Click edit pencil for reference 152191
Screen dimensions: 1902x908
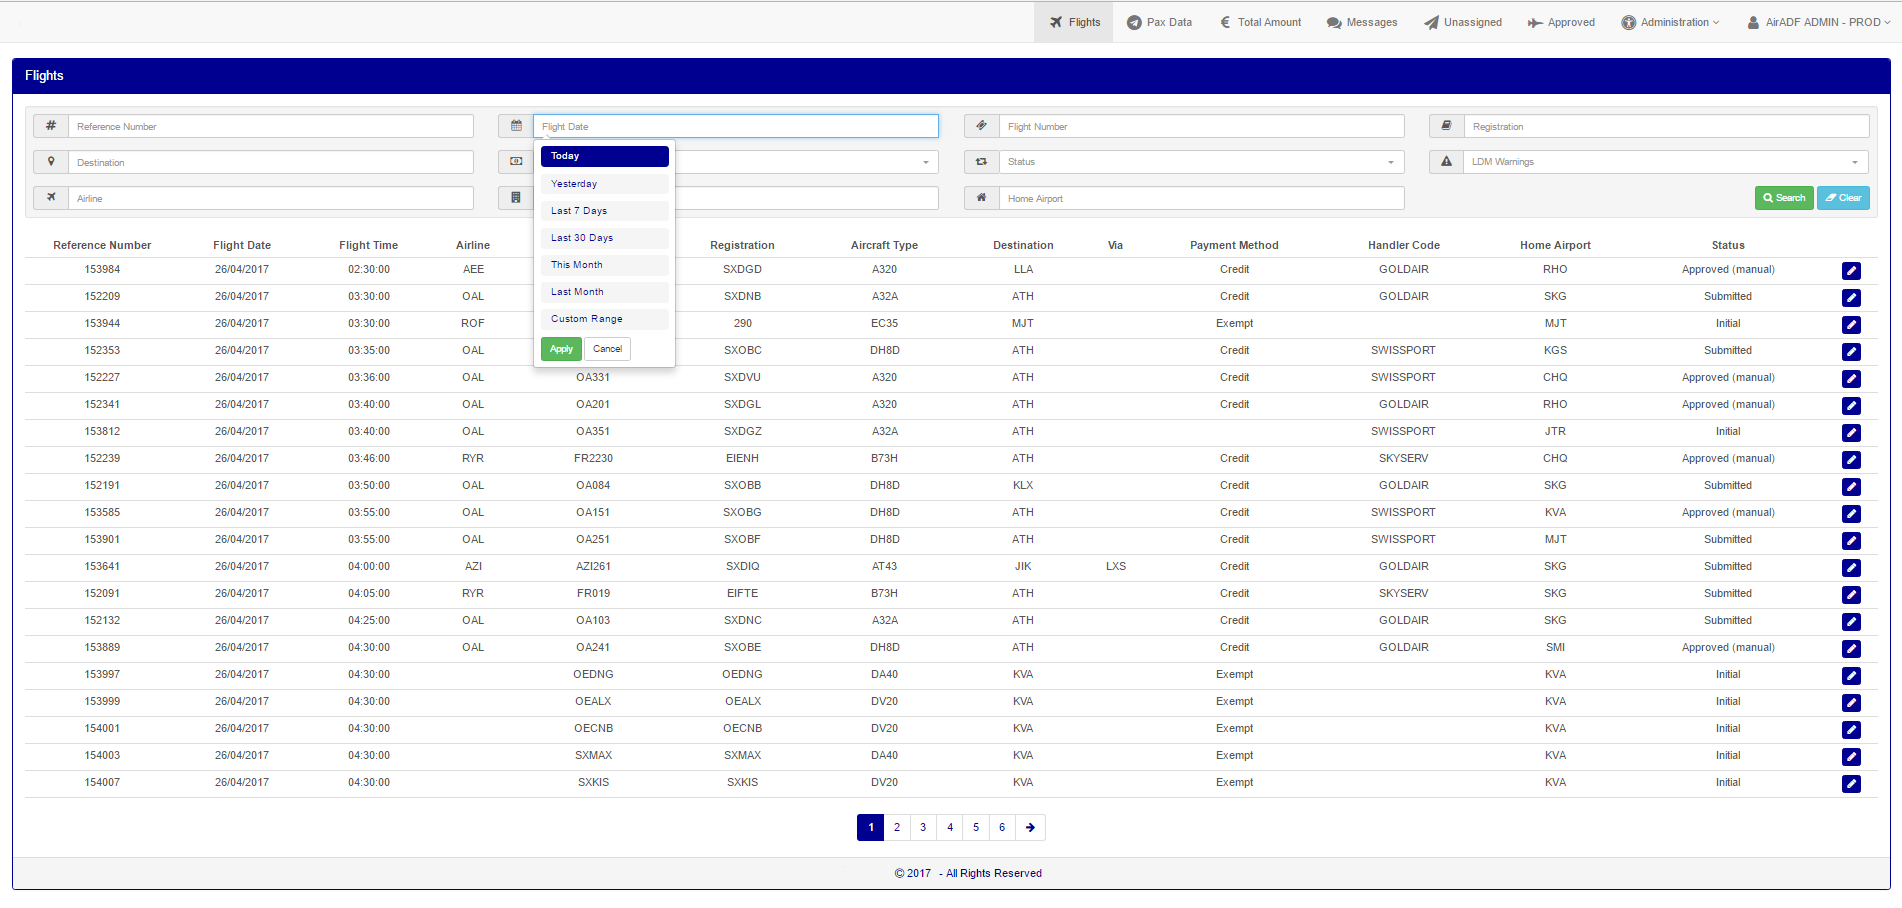[1851, 487]
